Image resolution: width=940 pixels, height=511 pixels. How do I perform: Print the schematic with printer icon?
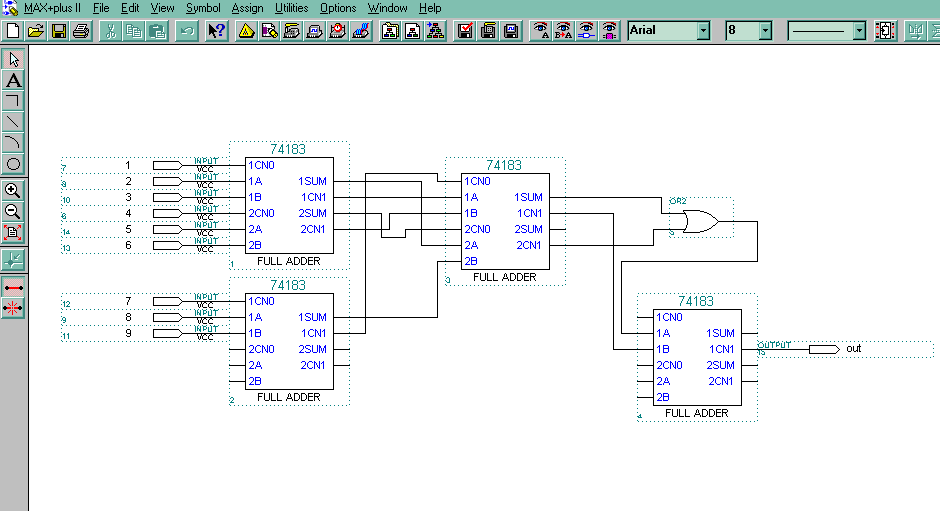tap(81, 31)
